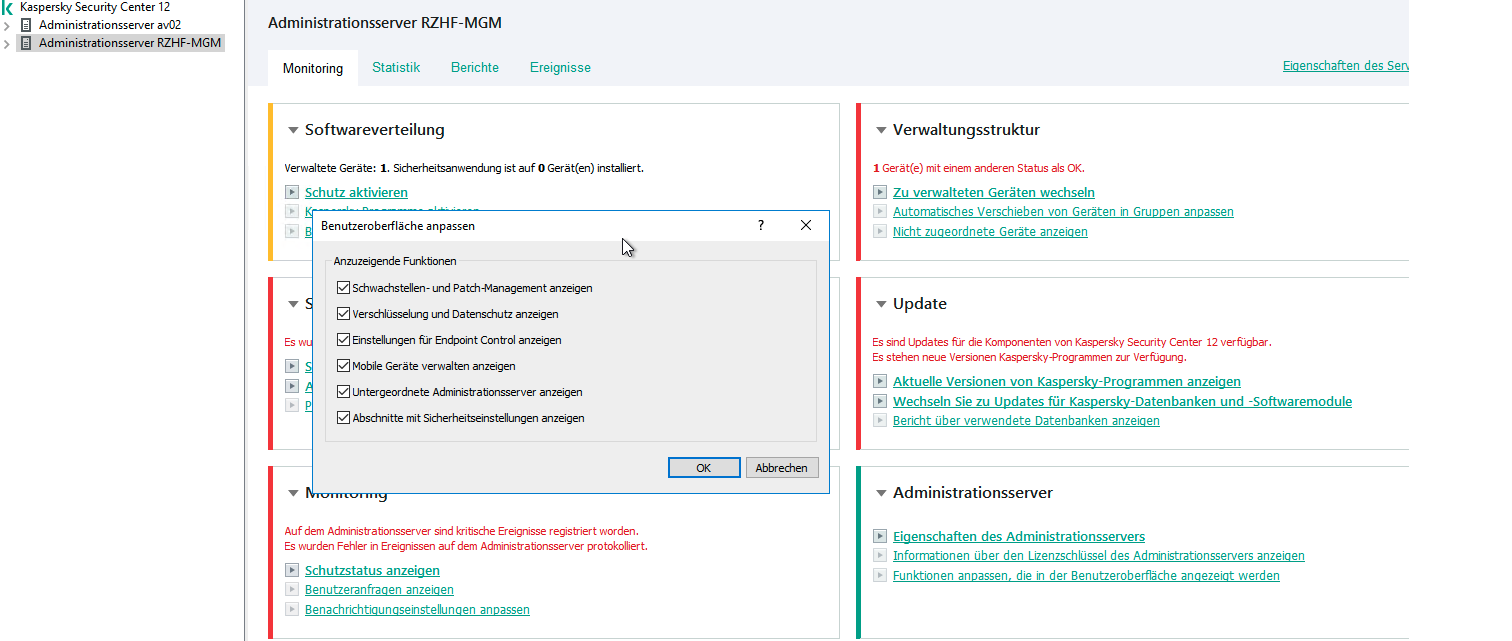1512x641 pixels.
Task: Expand the Administrationsserver RZHF-MGM tree node
Action: point(7,43)
